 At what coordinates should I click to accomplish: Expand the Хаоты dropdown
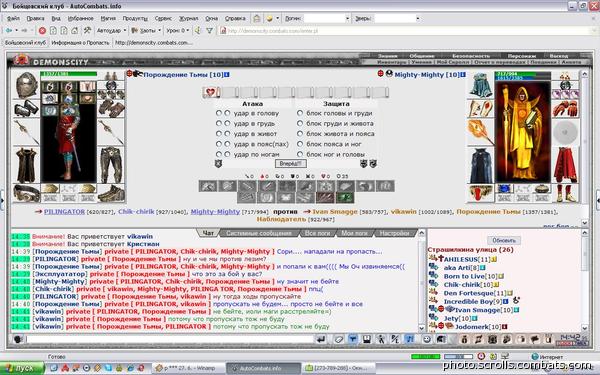click(x=146, y=31)
